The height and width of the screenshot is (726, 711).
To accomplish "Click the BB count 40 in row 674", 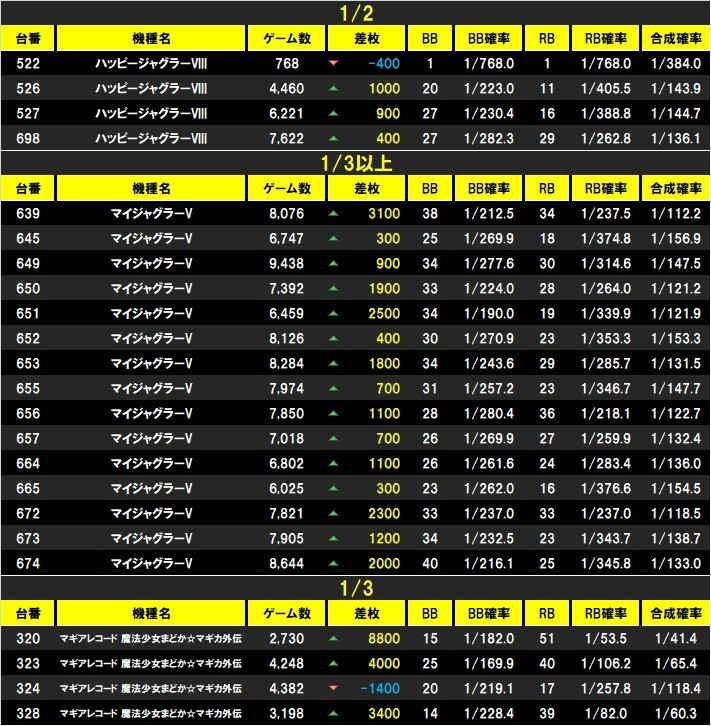I will pyautogui.click(x=430, y=563).
